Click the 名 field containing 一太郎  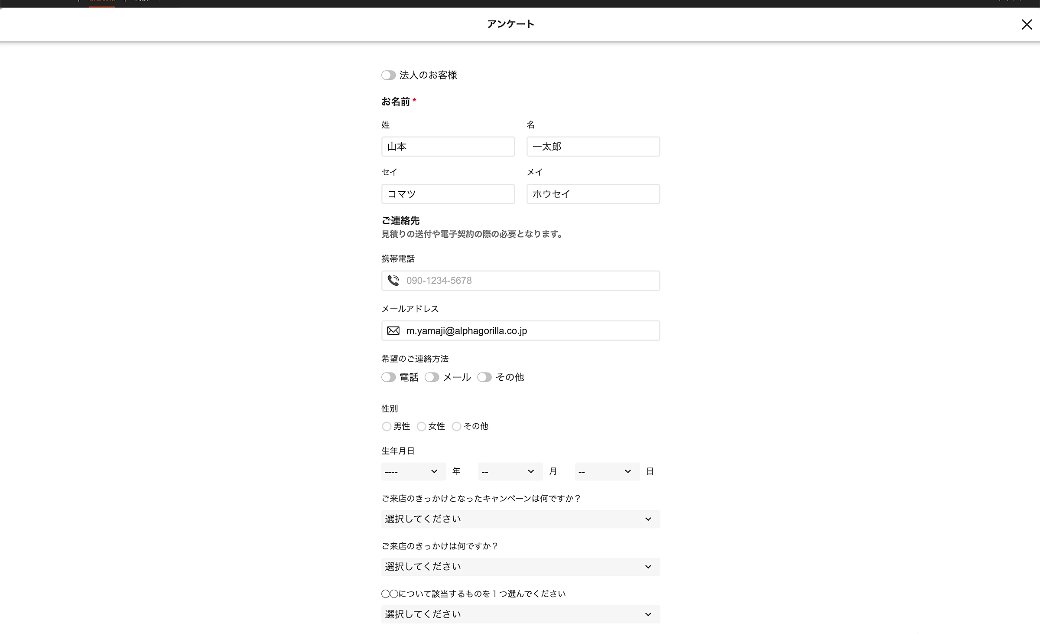[x=593, y=147]
